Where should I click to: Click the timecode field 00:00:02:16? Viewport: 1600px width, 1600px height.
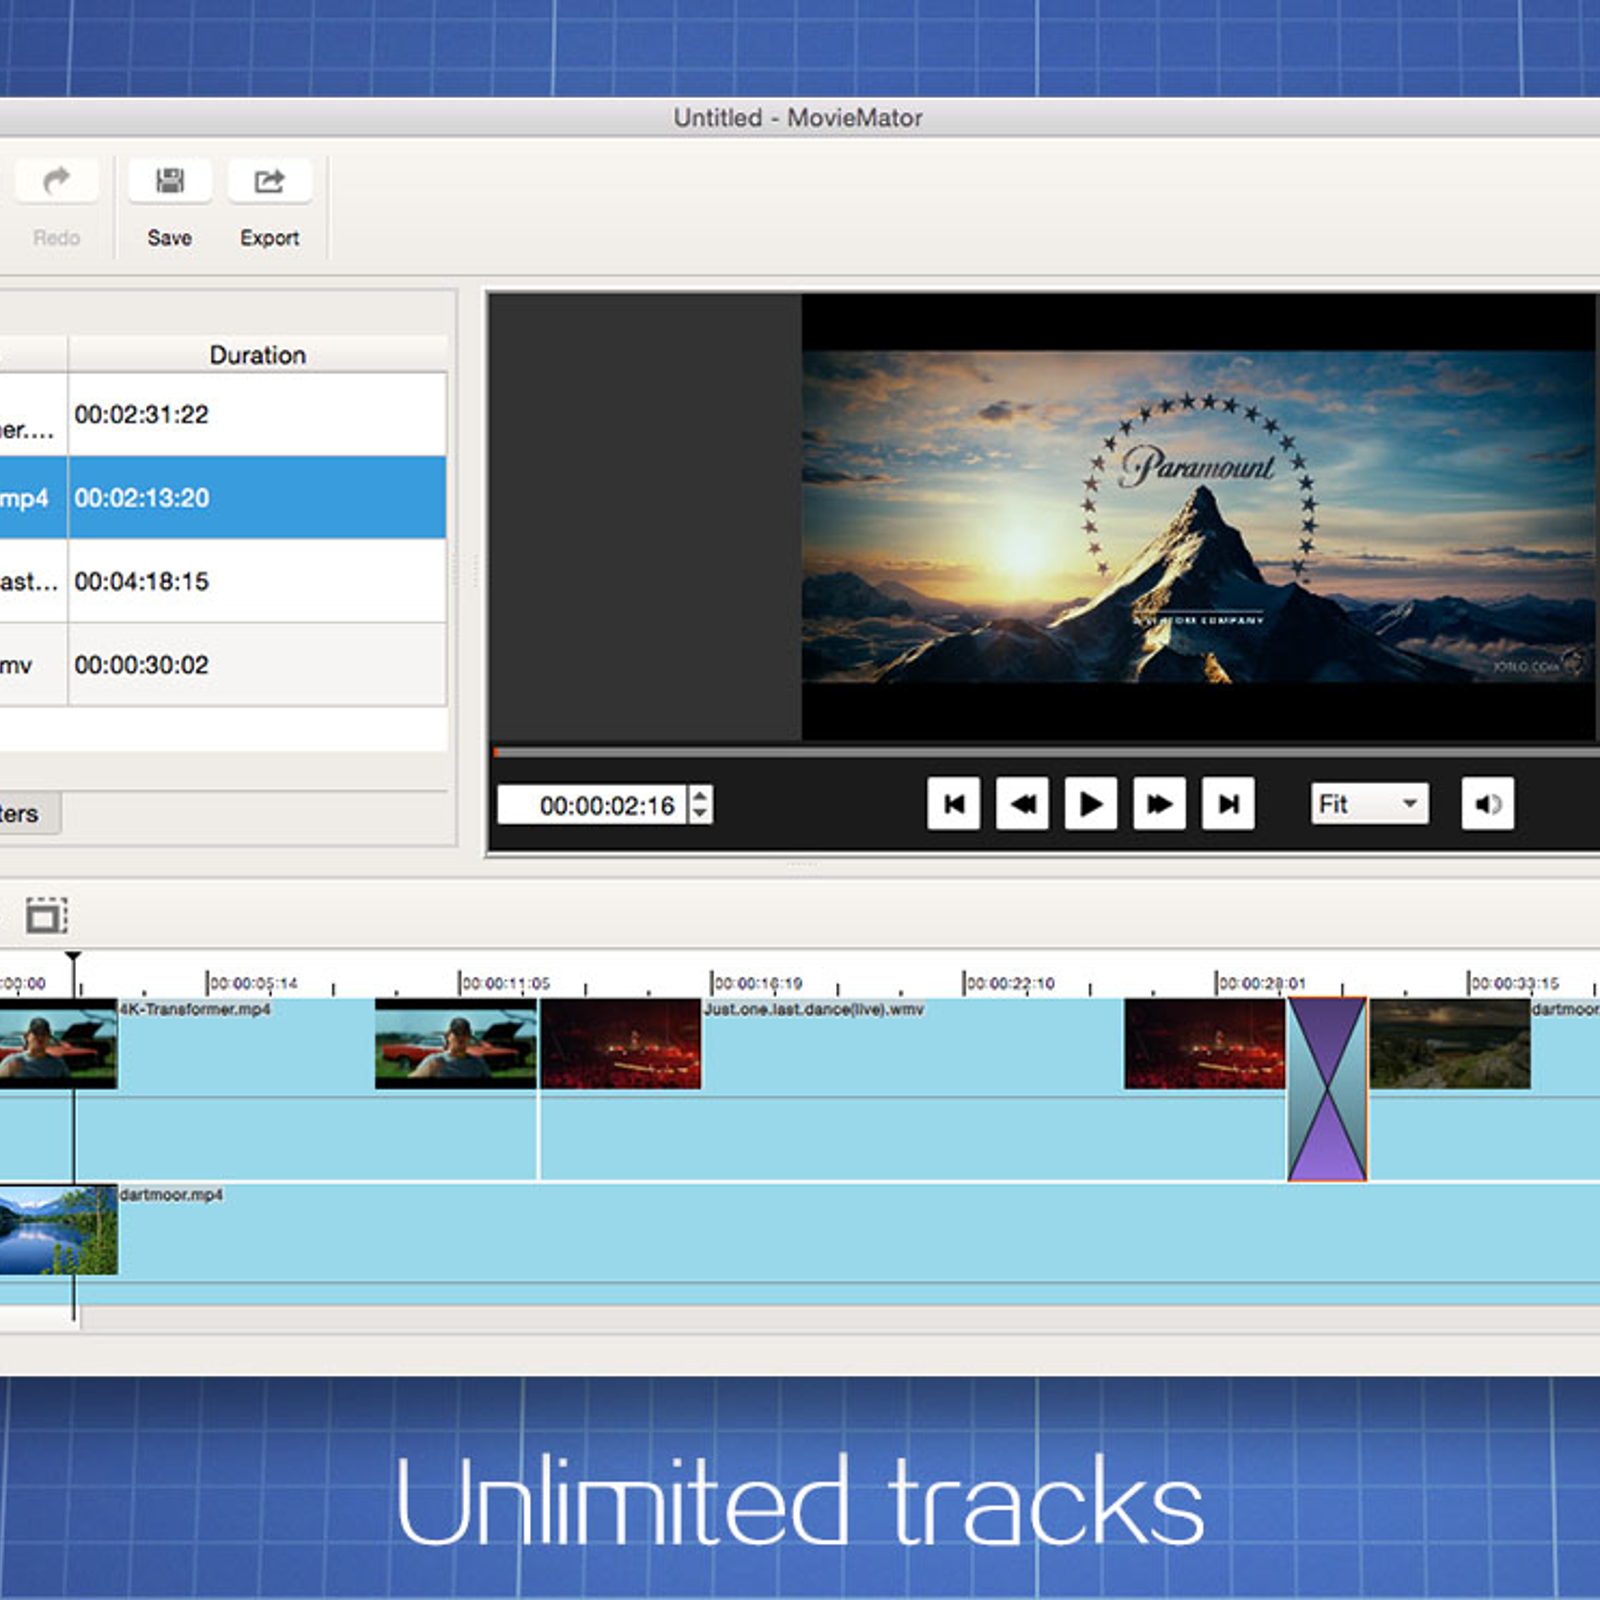point(593,805)
